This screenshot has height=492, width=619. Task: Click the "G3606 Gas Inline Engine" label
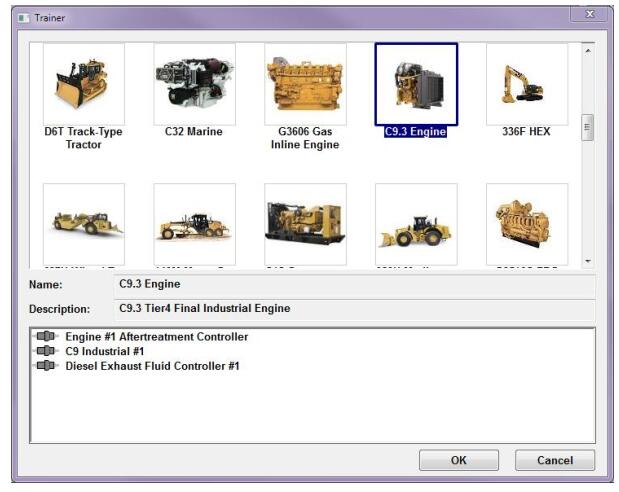point(305,138)
